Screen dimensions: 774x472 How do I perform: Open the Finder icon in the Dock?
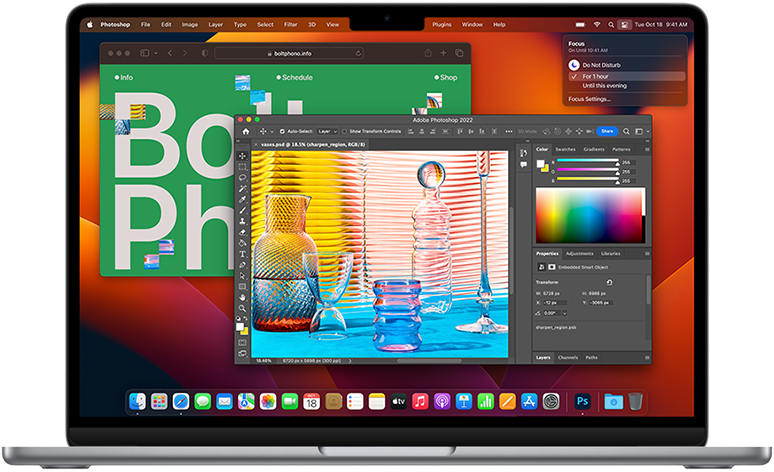(138, 401)
